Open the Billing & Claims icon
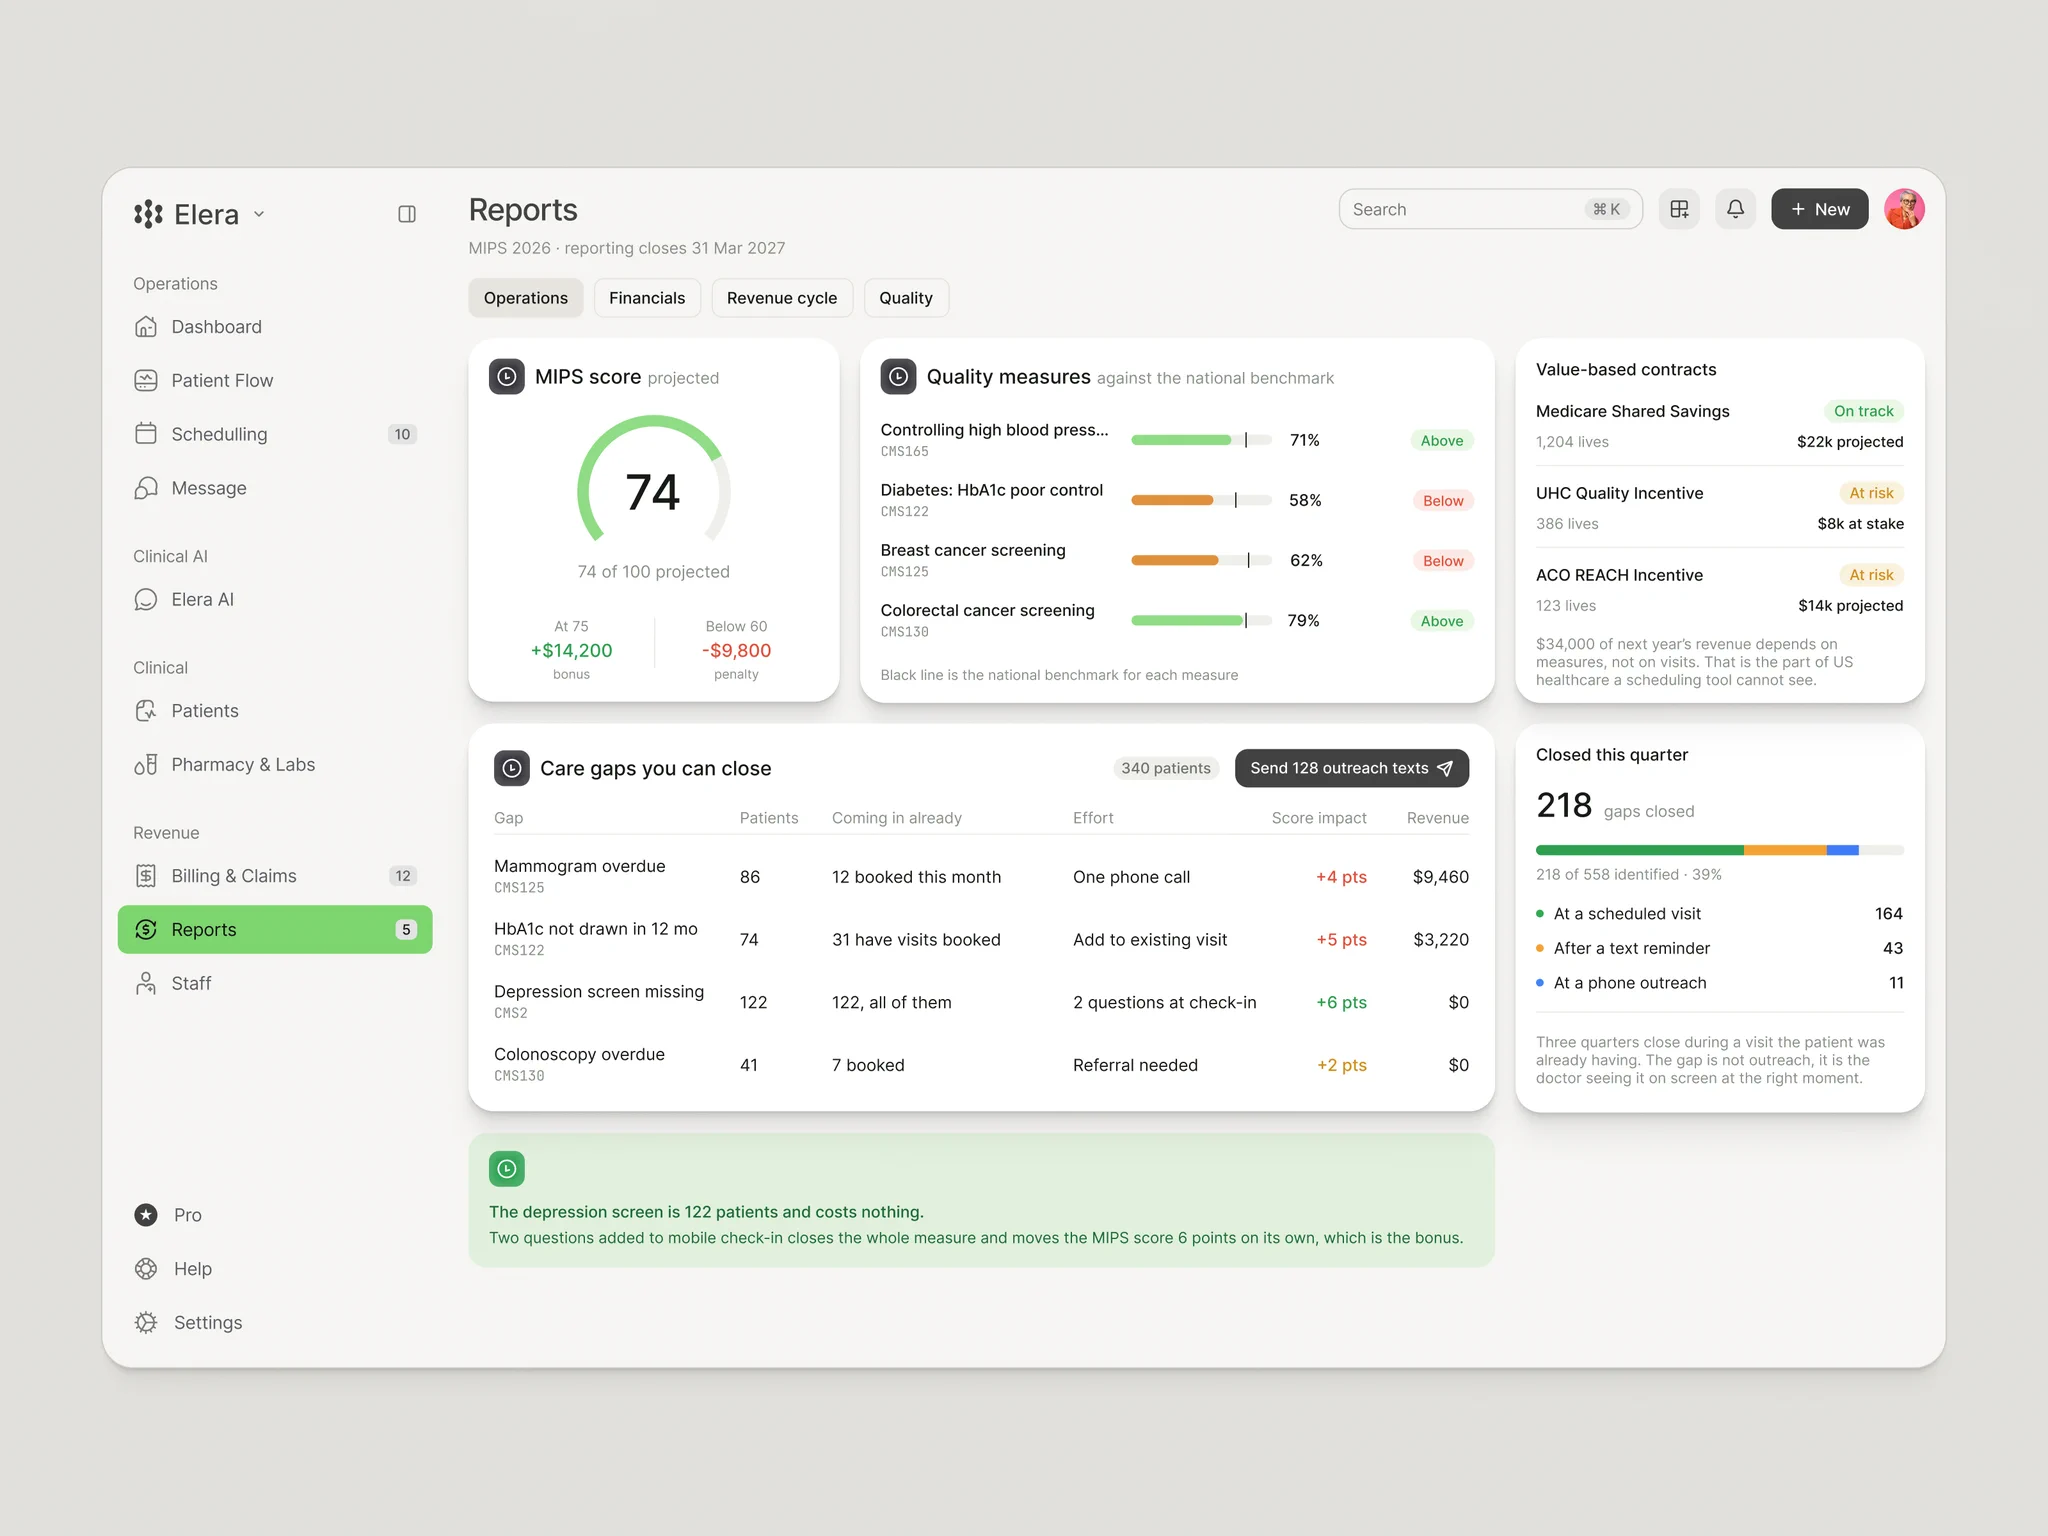 pos(146,876)
